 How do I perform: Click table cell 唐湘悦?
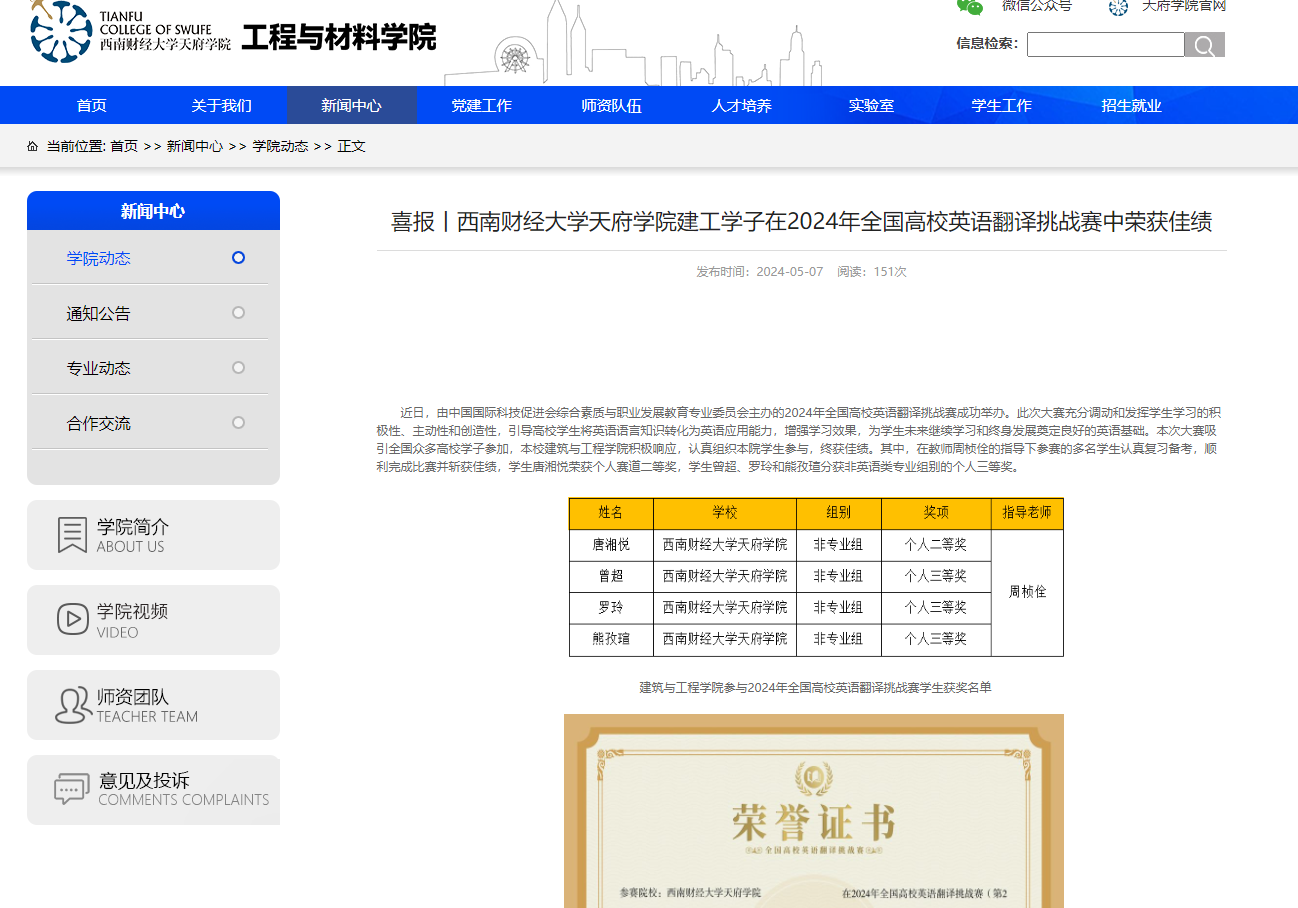pos(611,545)
